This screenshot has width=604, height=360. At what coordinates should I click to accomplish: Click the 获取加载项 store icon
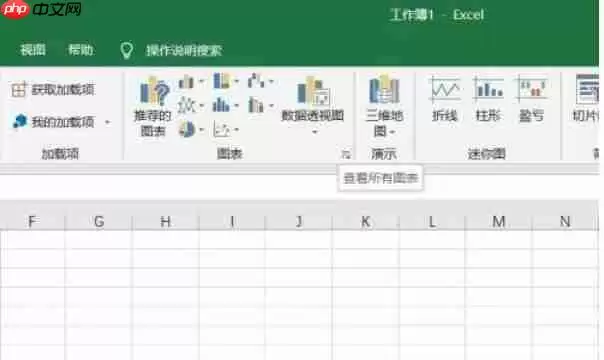click(18, 90)
